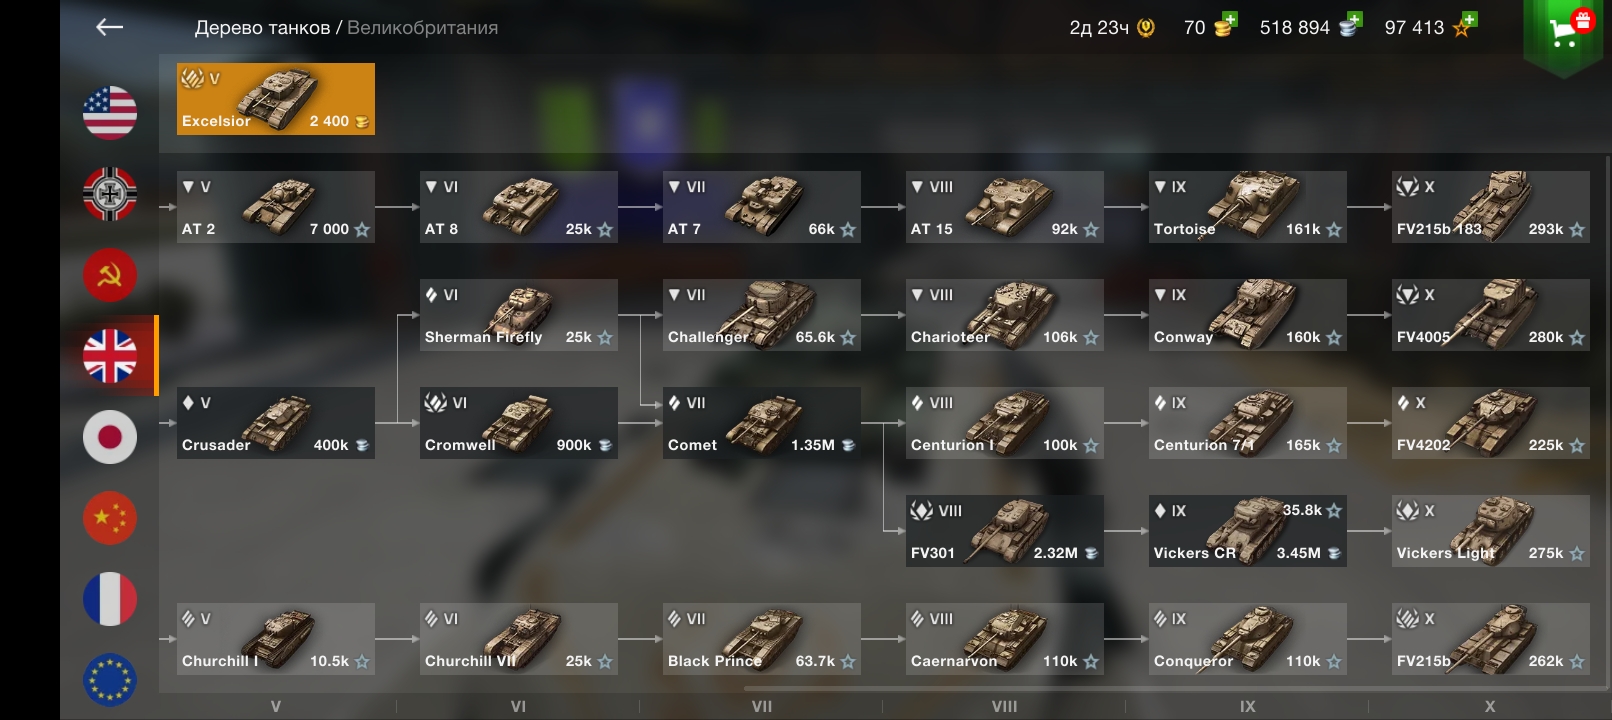This screenshot has width=1612, height=720.
Task: Add free experience via 97 413 star
Action: 1464,25
